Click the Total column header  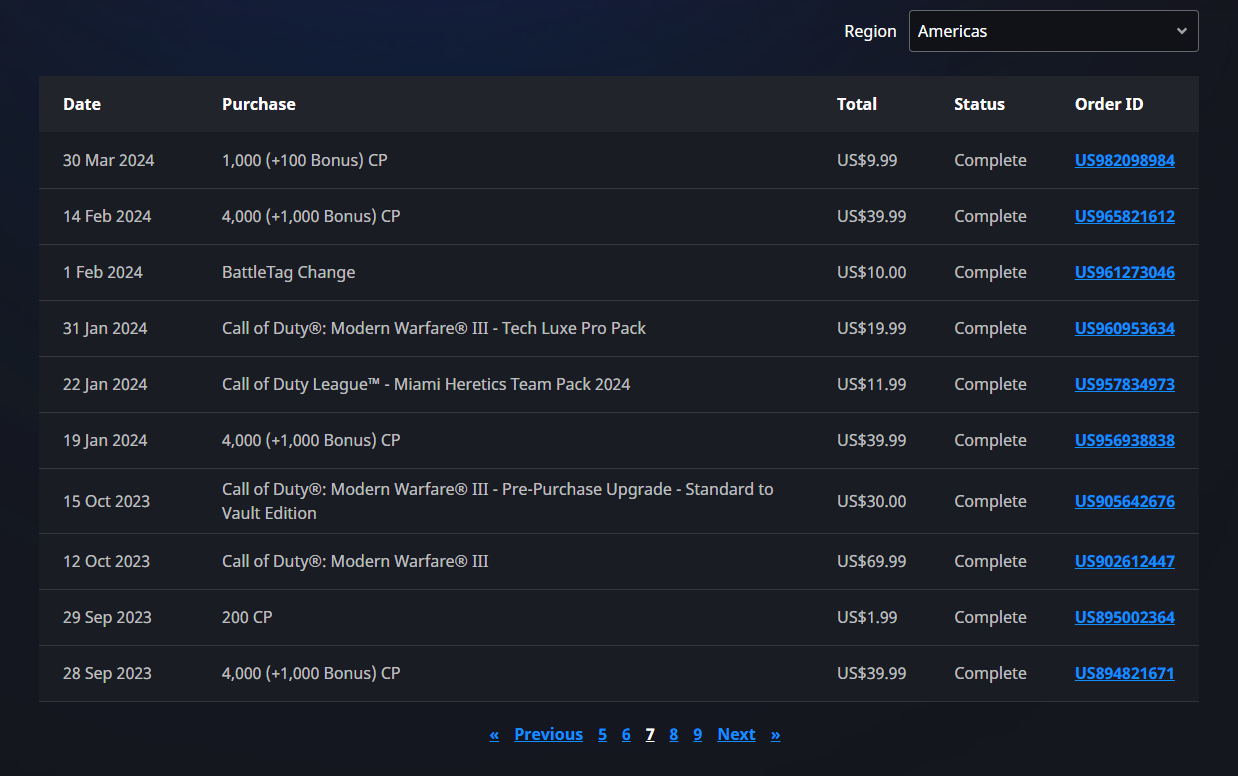pyautogui.click(x=857, y=104)
